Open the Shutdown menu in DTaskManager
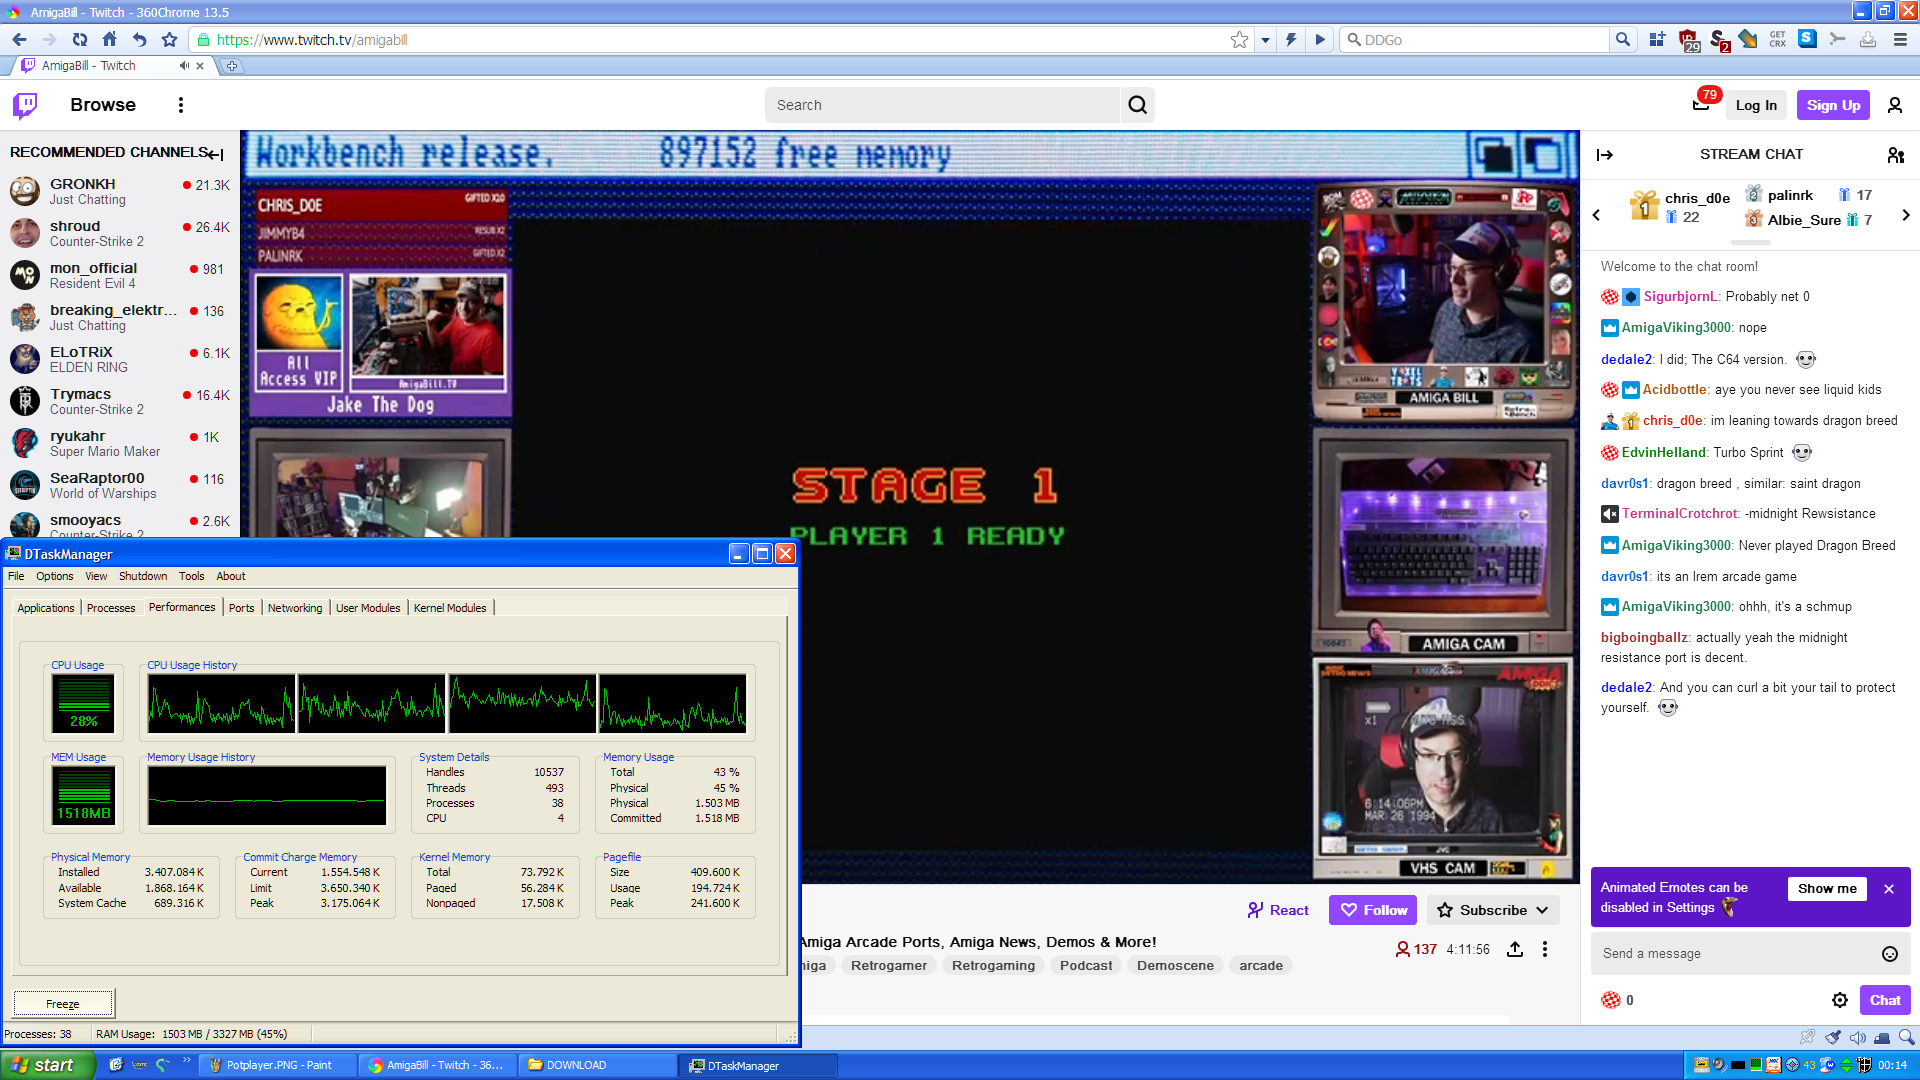Screen dimensions: 1920x1080 point(142,576)
